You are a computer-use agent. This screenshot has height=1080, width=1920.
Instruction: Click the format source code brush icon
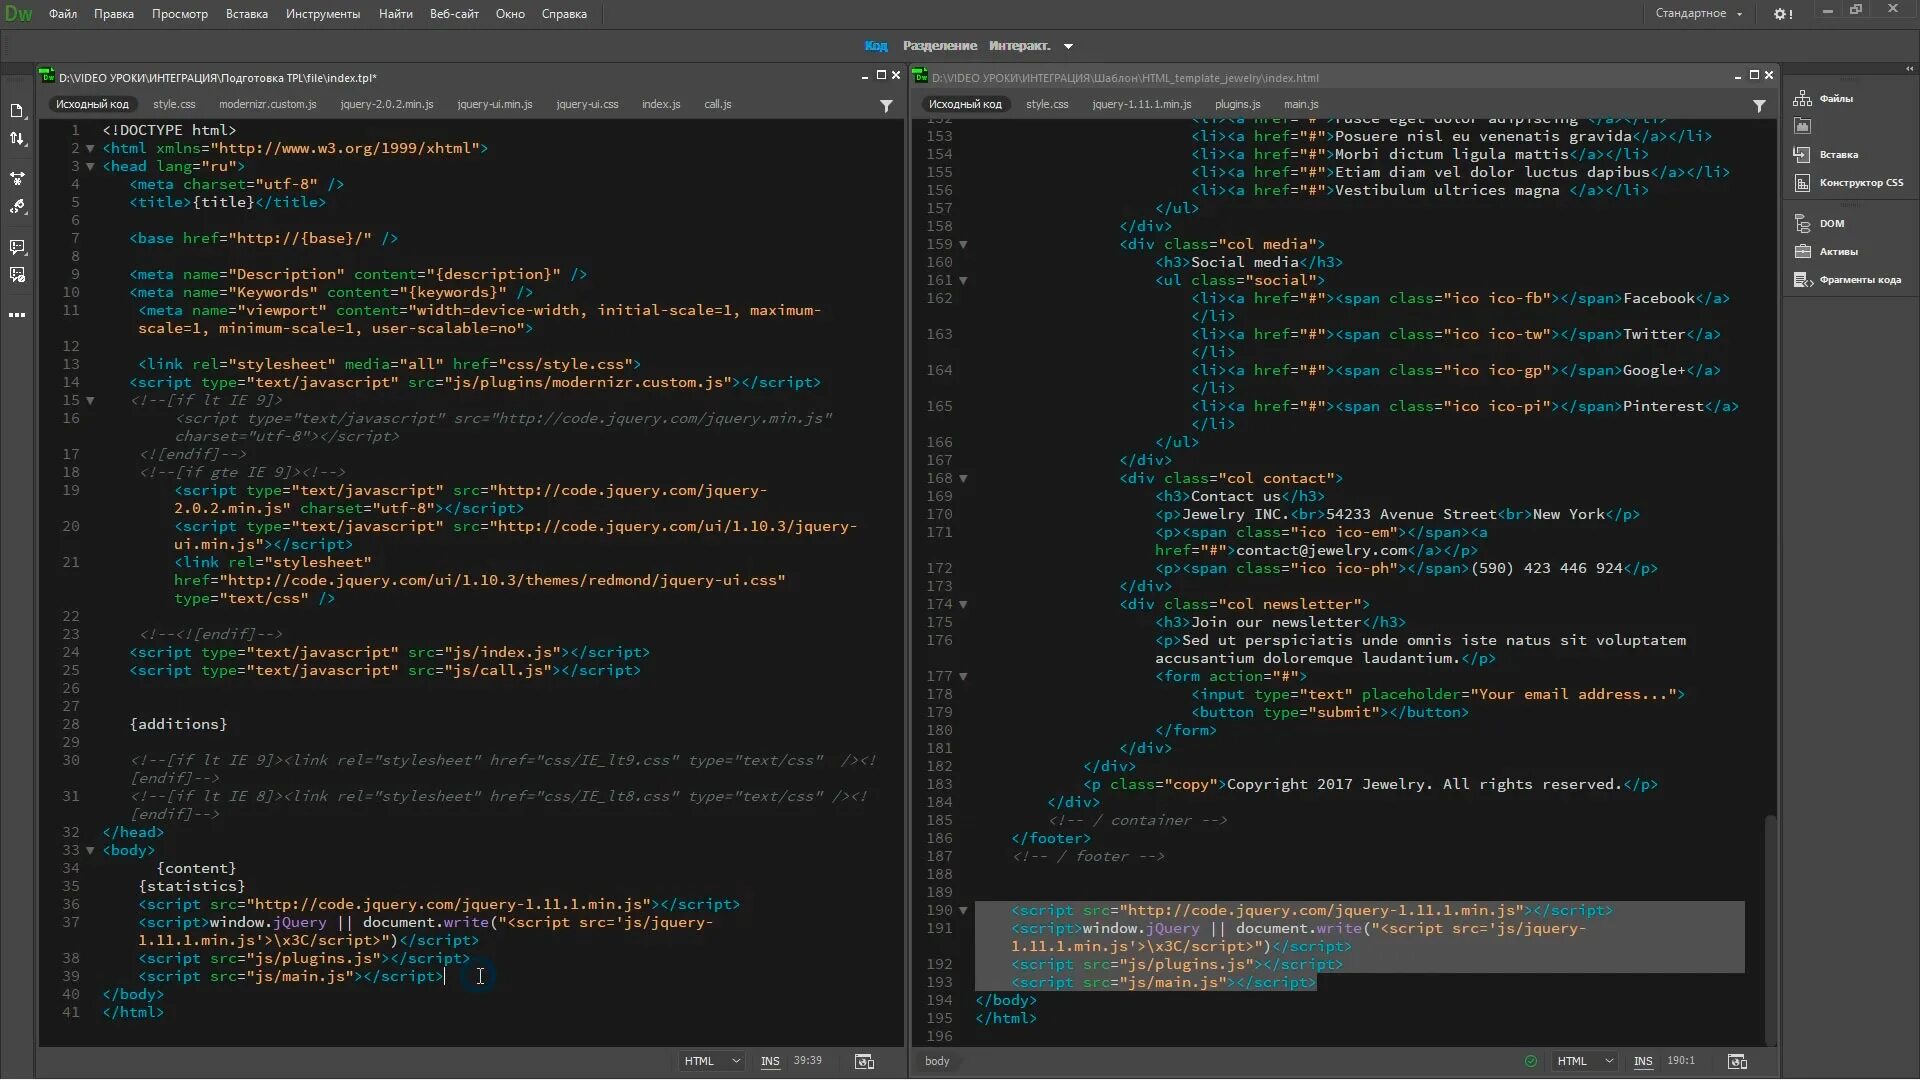coord(17,207)
